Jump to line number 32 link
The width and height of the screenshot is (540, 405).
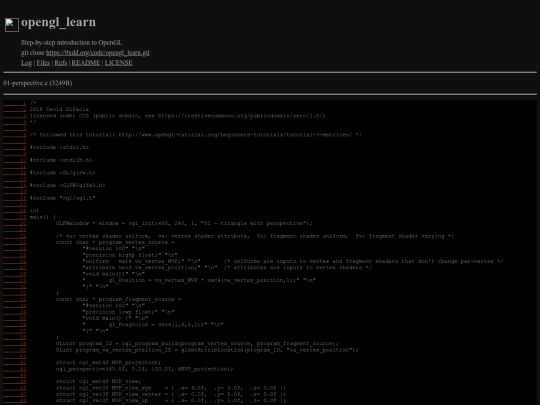pos(15,299)
